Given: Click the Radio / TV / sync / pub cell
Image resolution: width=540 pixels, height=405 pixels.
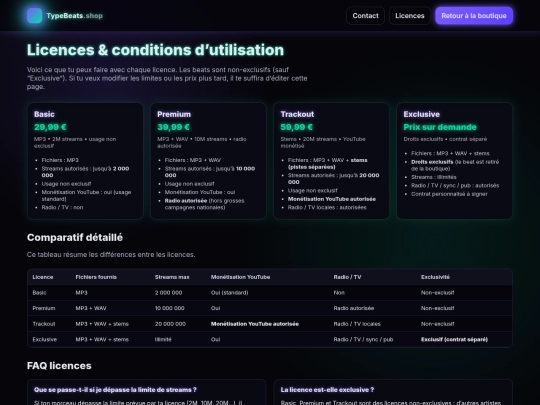Looking at the screenshot, I should tap(363, 340).
